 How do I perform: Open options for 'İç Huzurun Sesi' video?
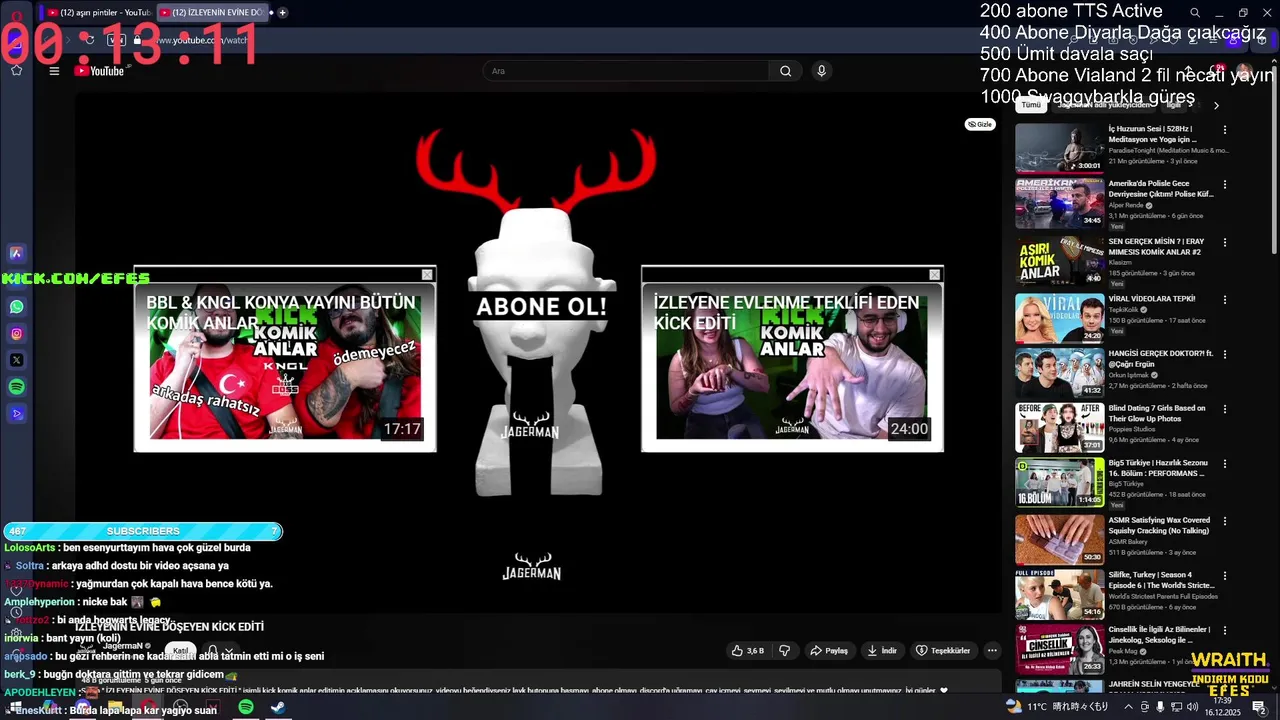[1224, 130]
